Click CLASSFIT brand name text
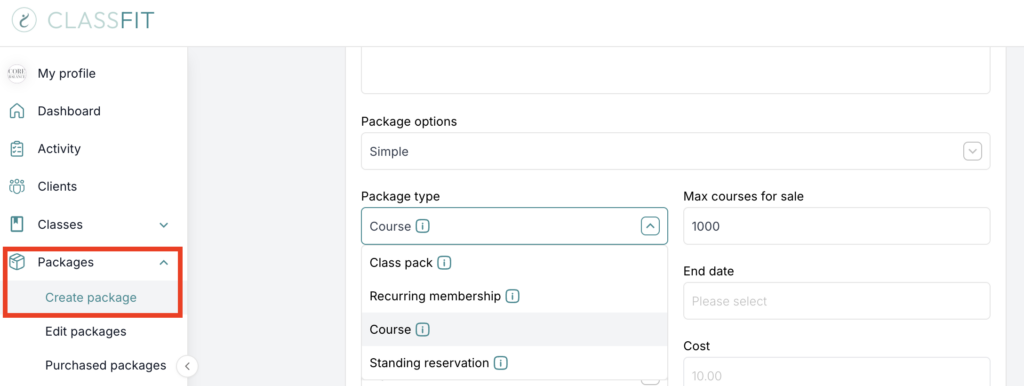Screen dimensions: 1024x386 (101, 20)
